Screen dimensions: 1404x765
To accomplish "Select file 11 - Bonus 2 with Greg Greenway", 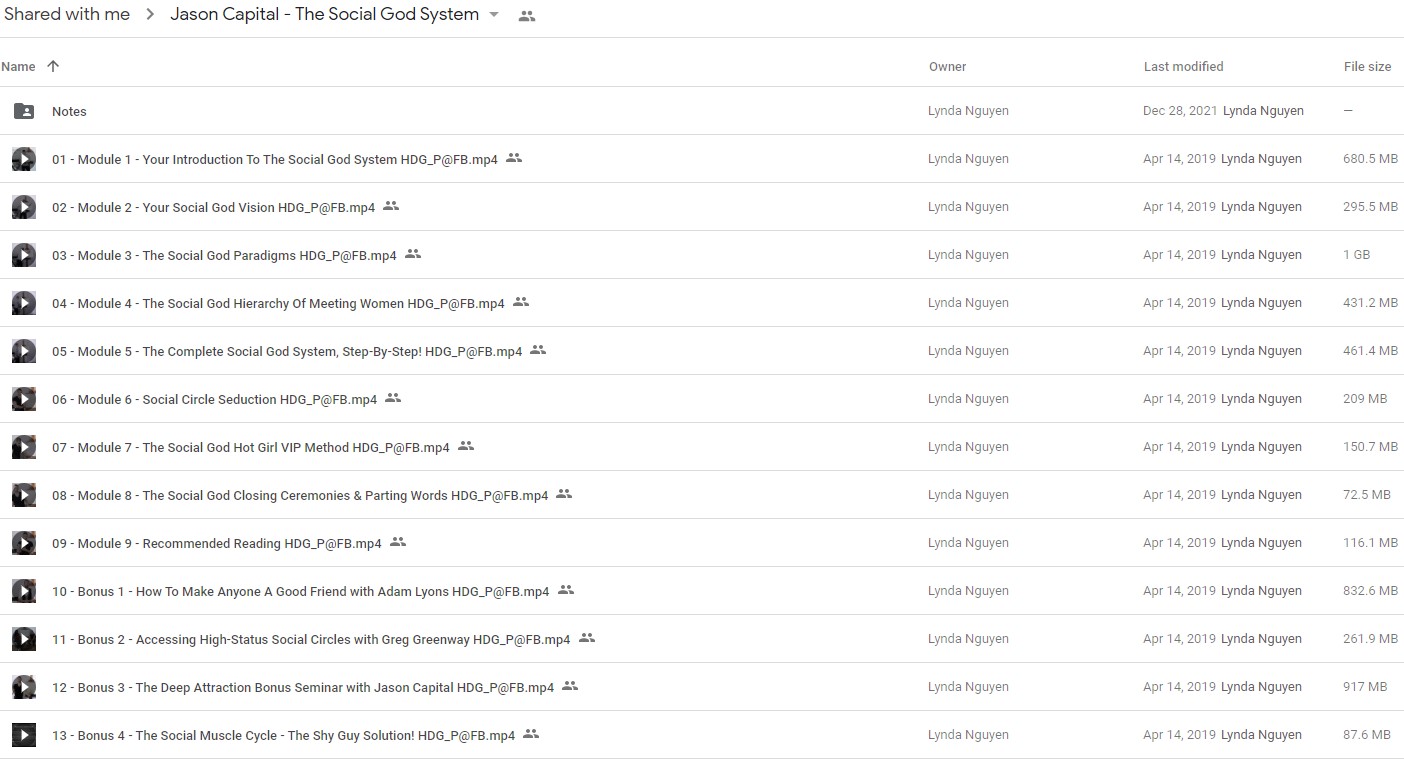I will [x=311, y=640].
